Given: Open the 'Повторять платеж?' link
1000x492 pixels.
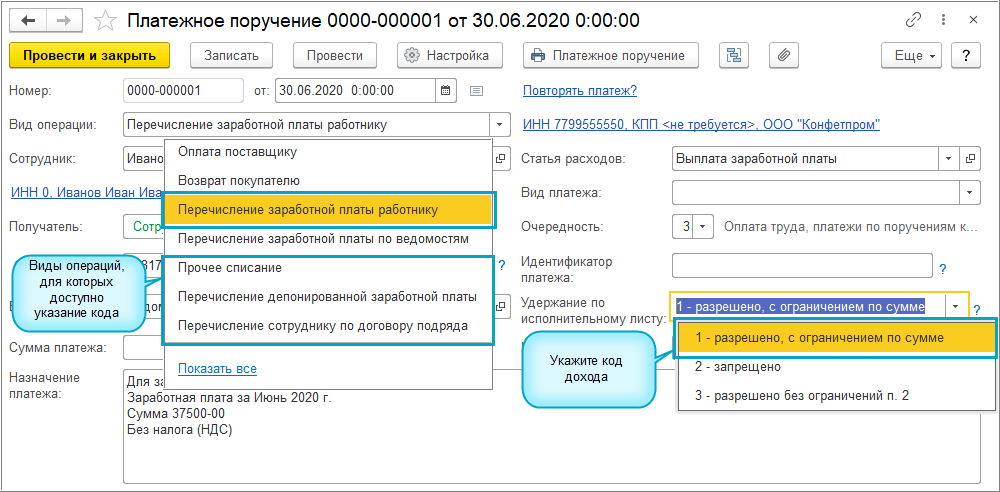Looking at the screenshot, I should (580, 91).
